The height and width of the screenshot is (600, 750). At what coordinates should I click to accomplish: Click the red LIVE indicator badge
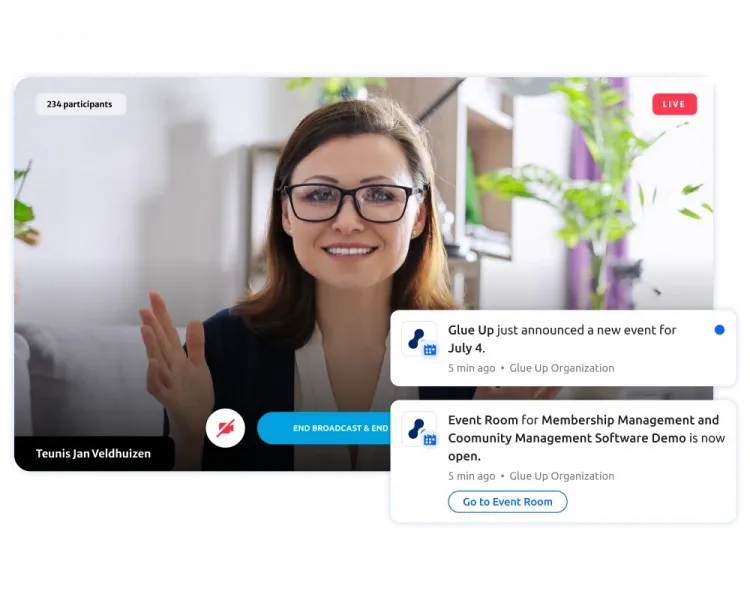point(674,104)
